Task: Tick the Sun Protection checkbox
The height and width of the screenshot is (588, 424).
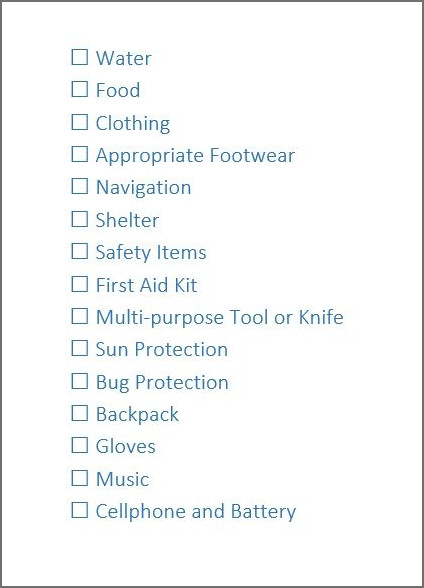Action: coord(79,348)
